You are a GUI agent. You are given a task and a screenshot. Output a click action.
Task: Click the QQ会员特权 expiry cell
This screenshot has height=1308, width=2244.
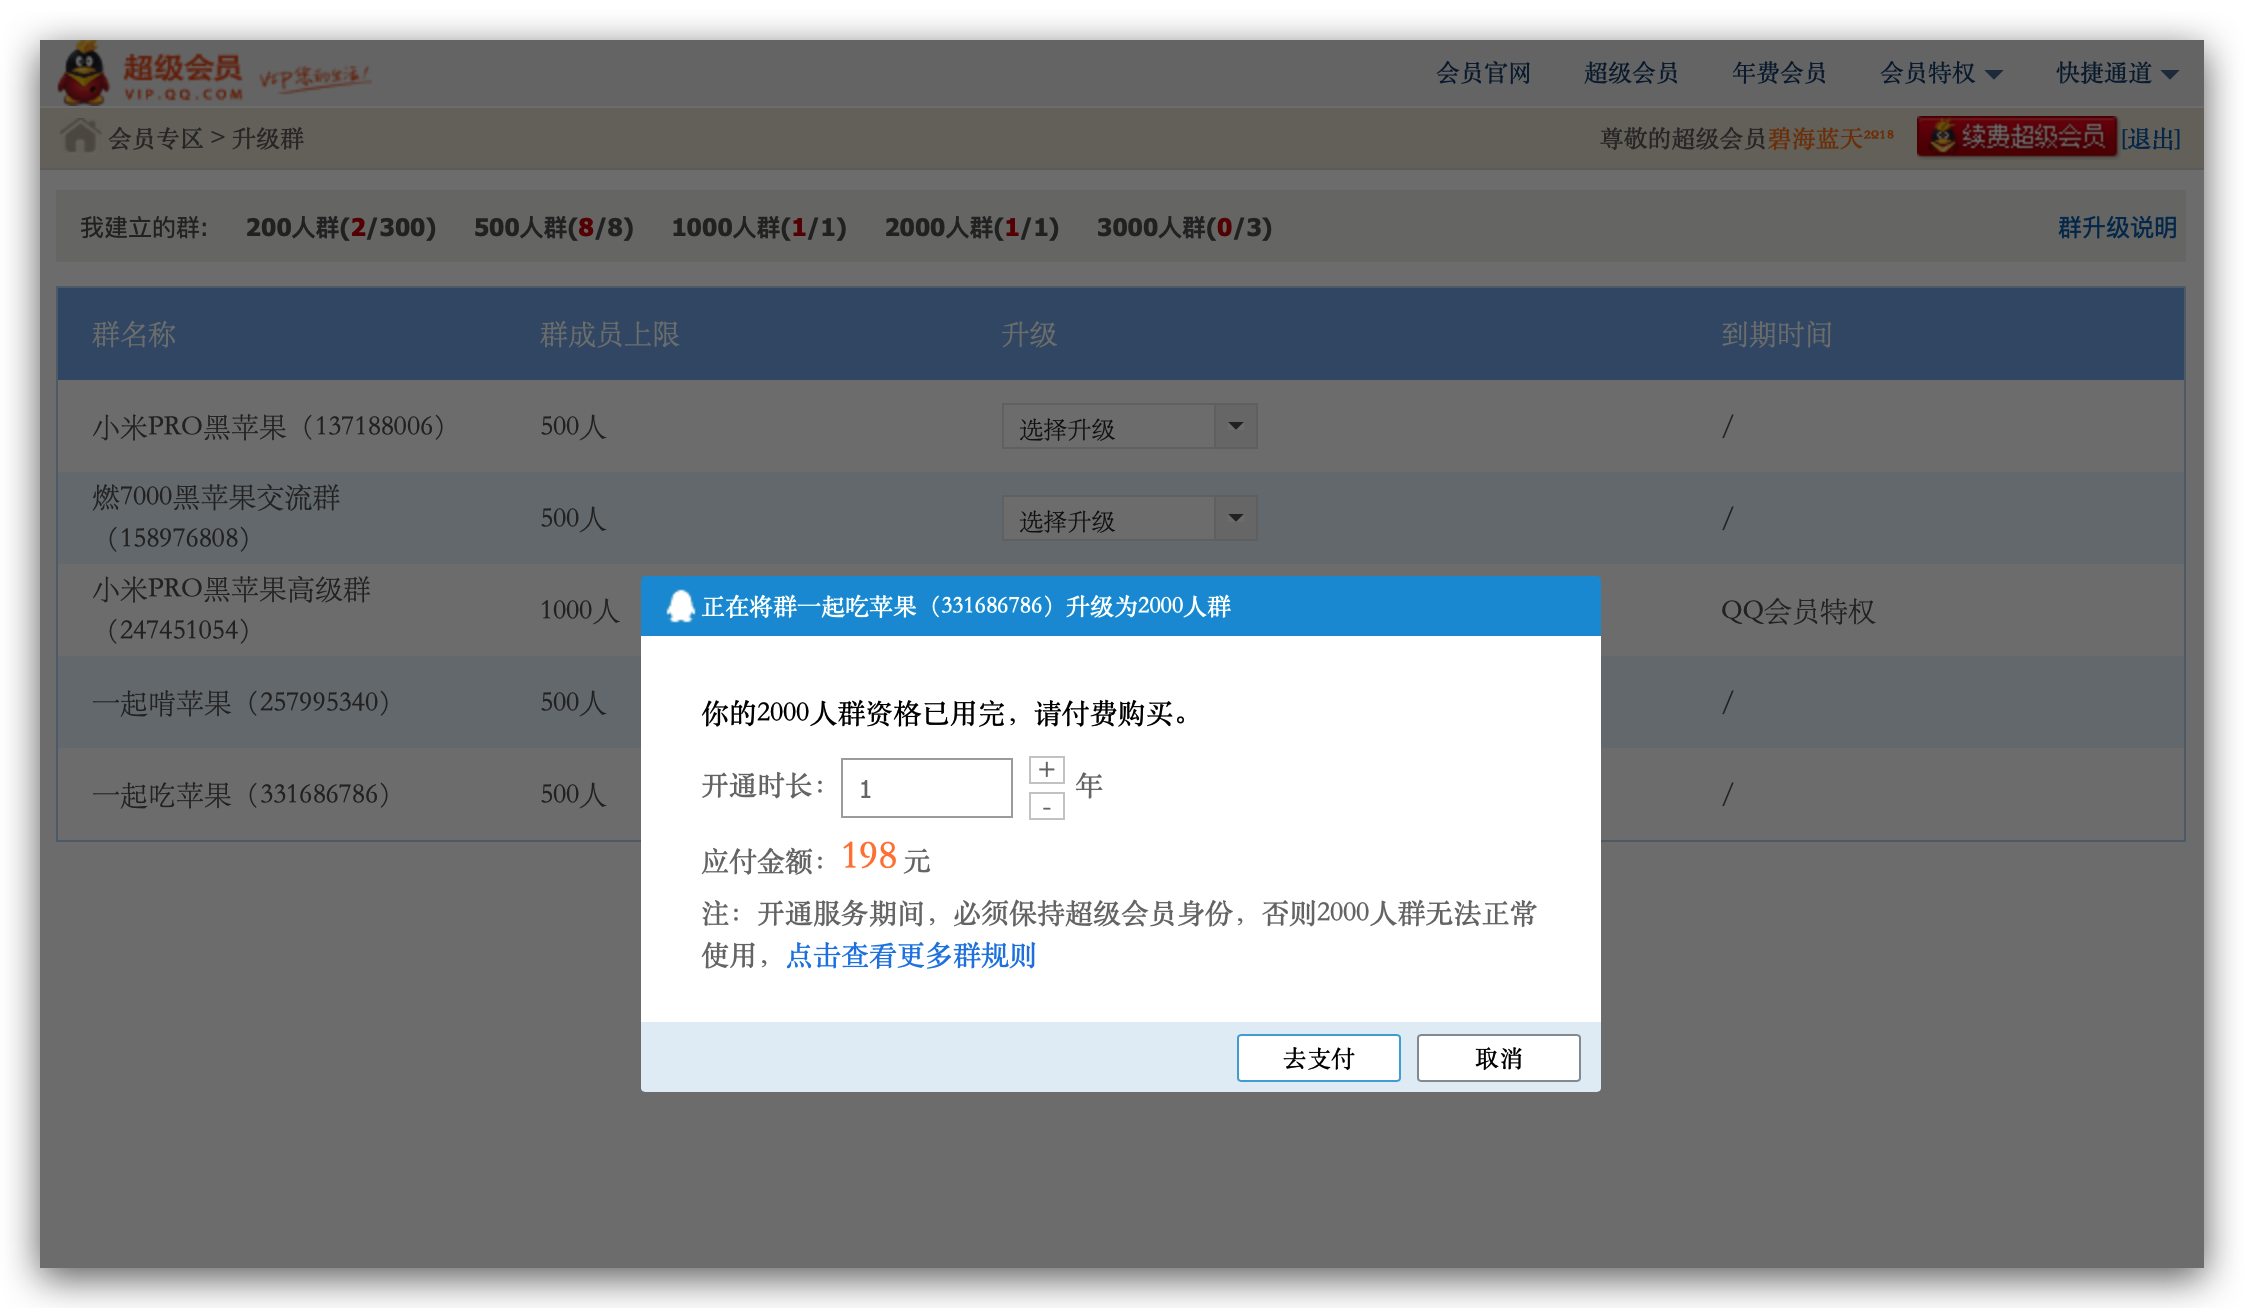coord(1798,611)
